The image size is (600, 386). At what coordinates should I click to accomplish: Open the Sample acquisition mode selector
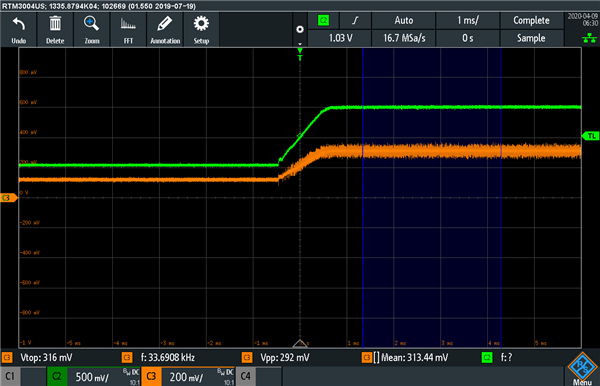[531, 38]
